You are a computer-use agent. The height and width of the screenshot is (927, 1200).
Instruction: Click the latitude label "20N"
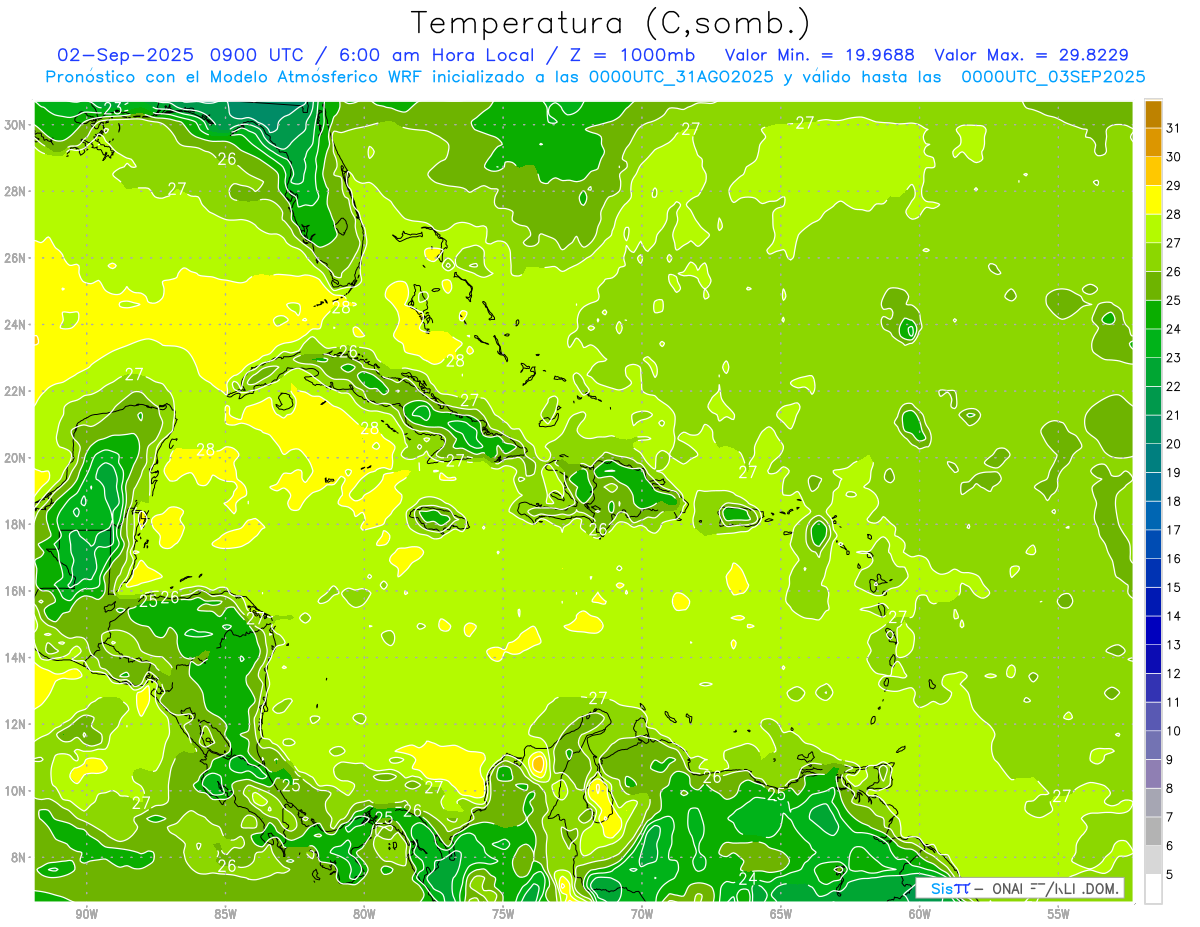click(x=15, y=458)
